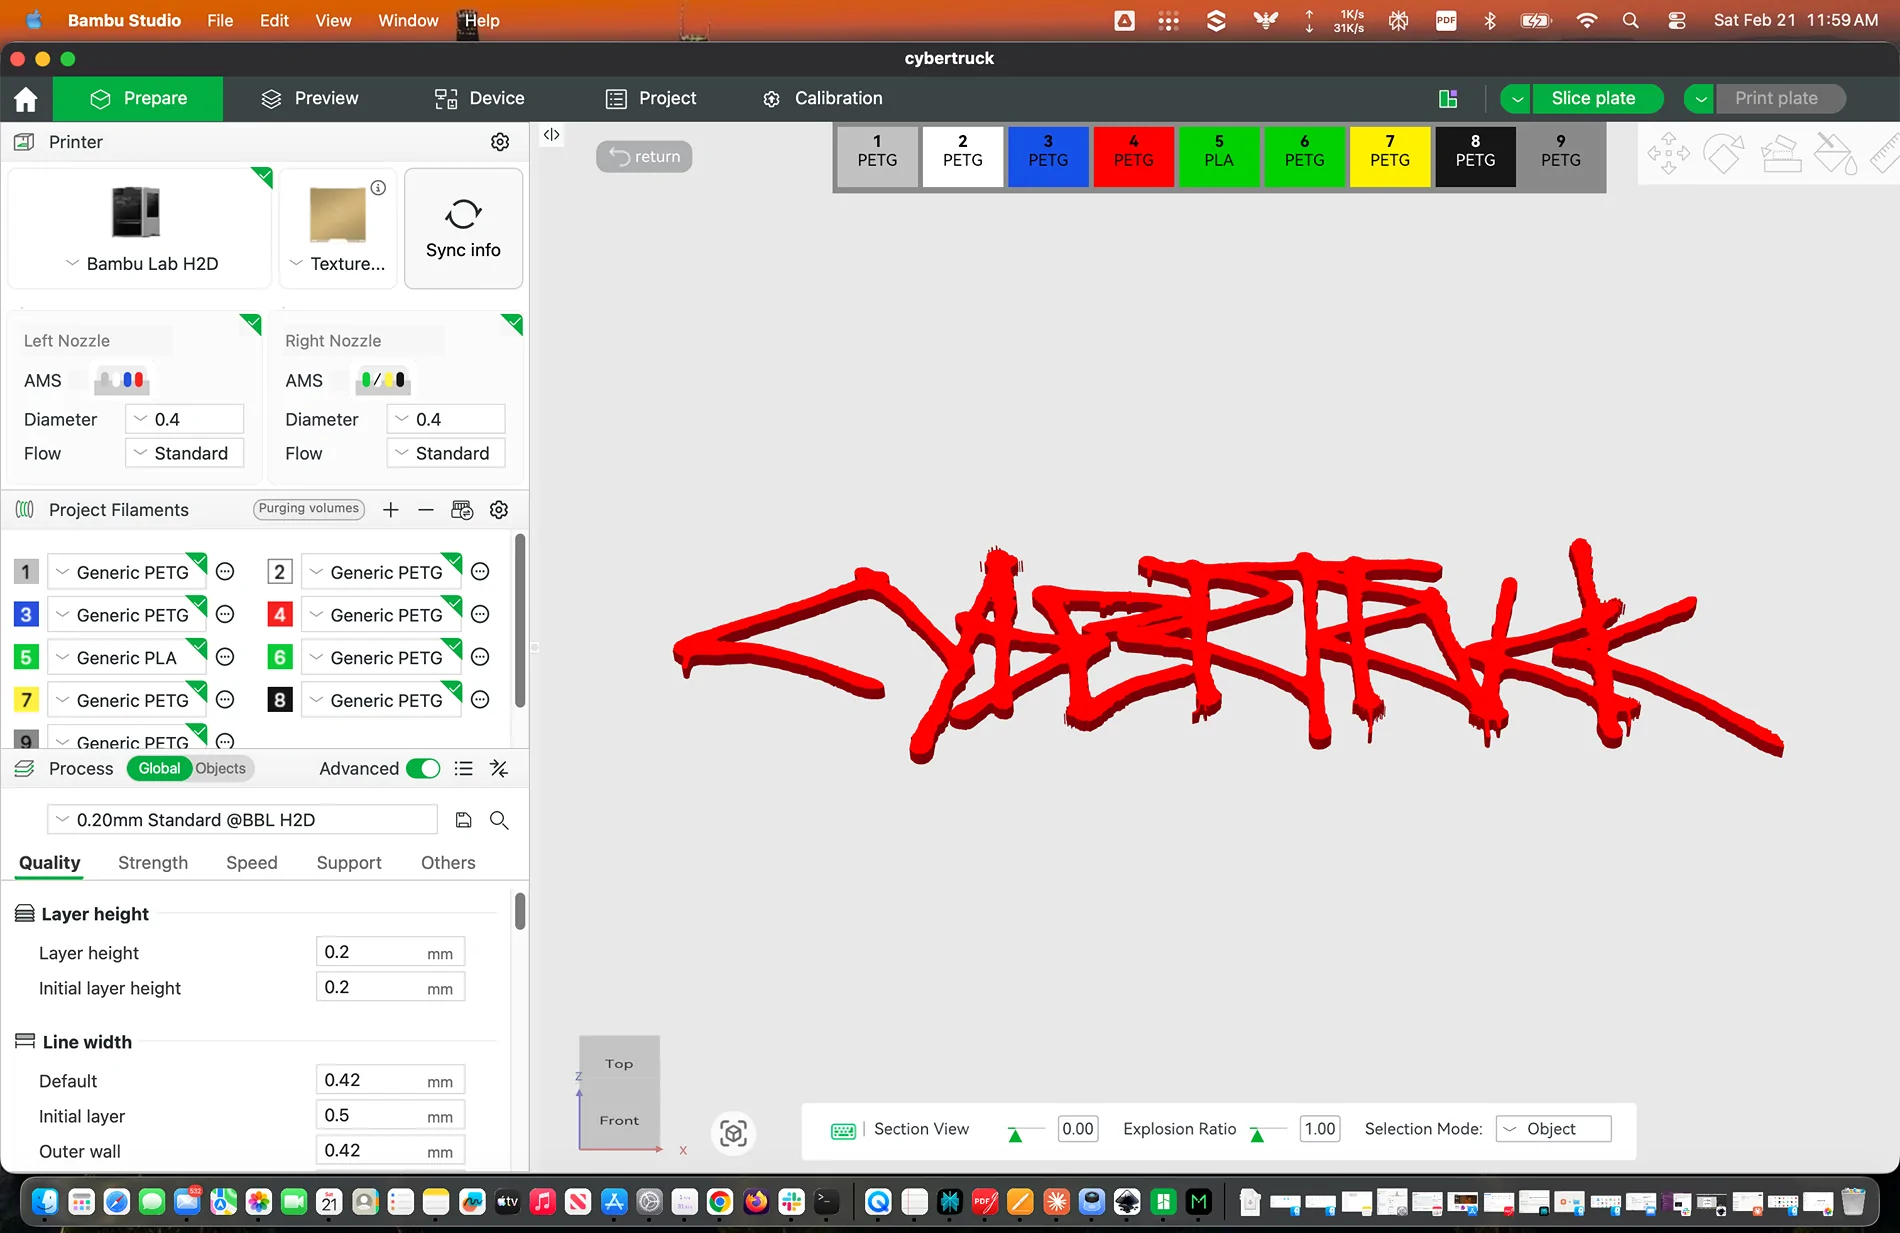Click the plate layout icon near Slice plate
Viewport: 1900px width, 1233px height.
[1448, 98]
